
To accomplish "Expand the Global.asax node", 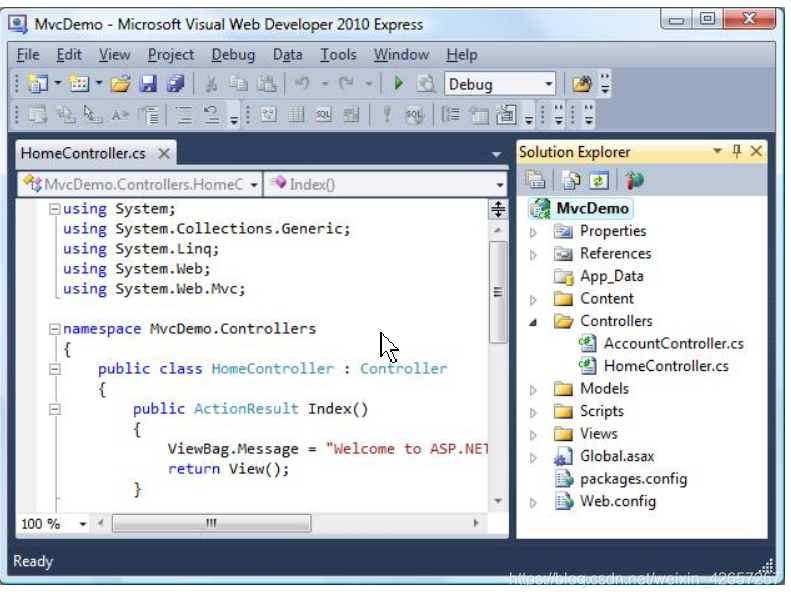I will click(533, 458).
